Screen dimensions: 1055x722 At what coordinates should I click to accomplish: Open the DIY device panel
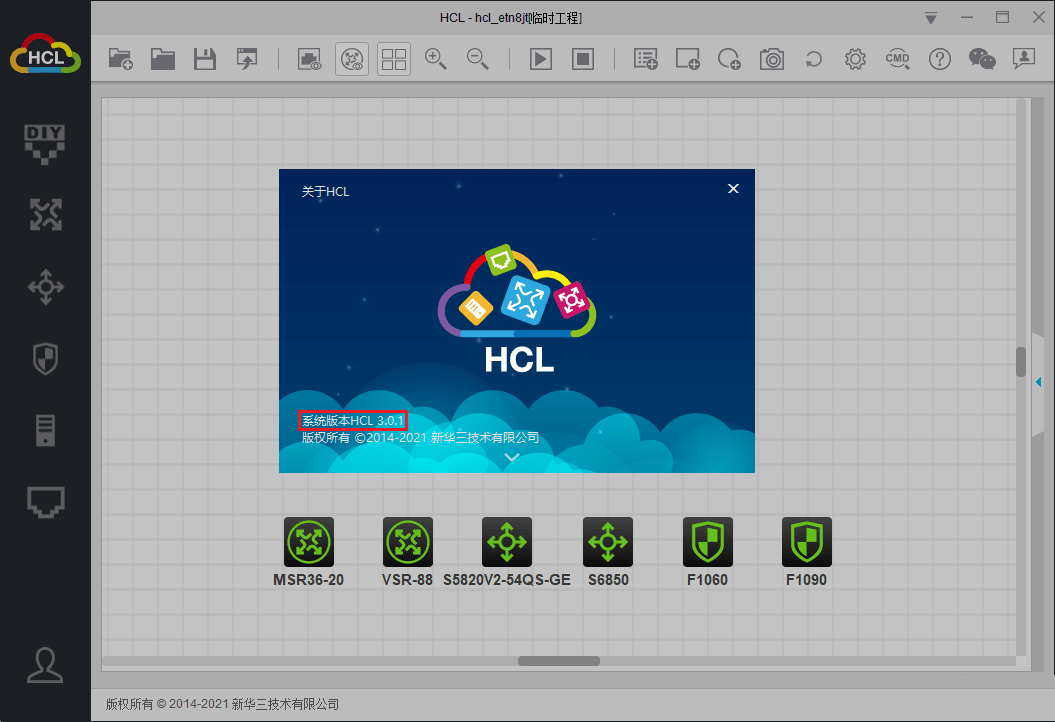(45, 144)
